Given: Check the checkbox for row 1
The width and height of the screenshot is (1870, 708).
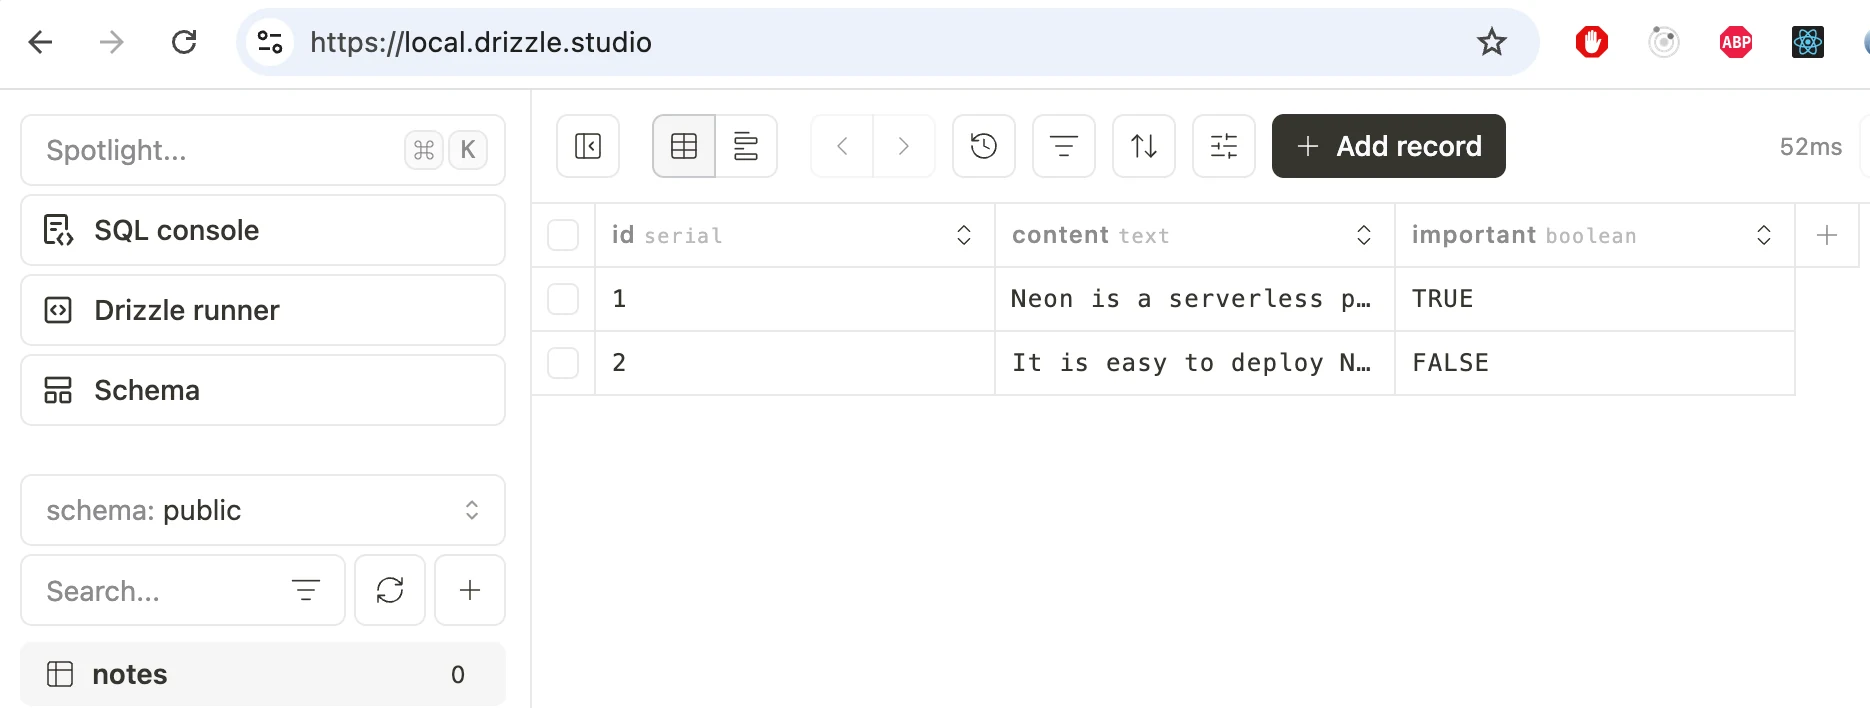Looking at the screenshot, I should pyautogui.click(x=563, y=299).
